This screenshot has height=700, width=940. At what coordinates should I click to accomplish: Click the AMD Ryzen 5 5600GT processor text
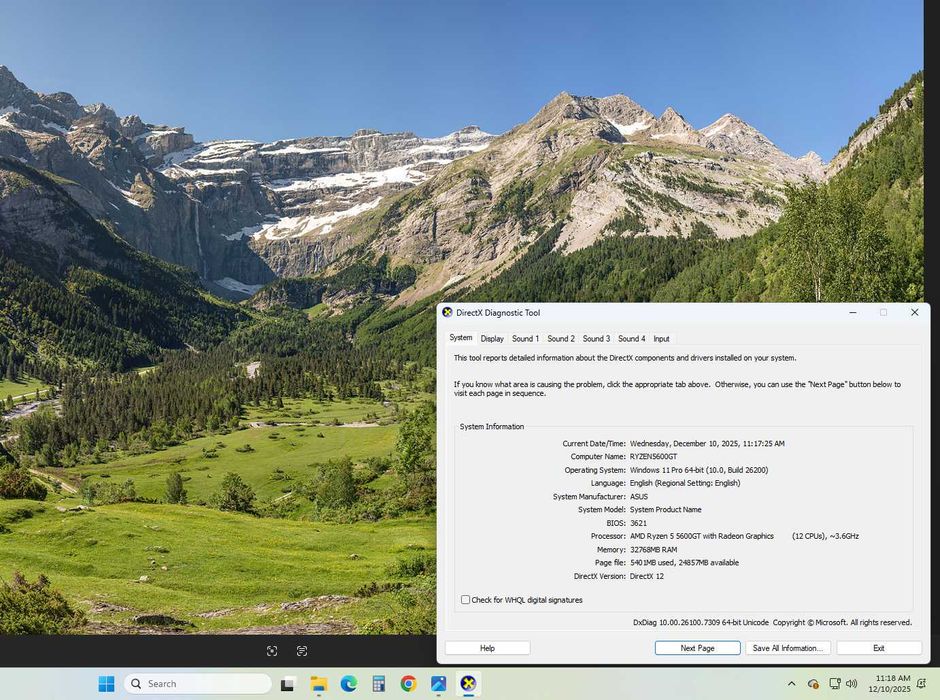point(702,536)
